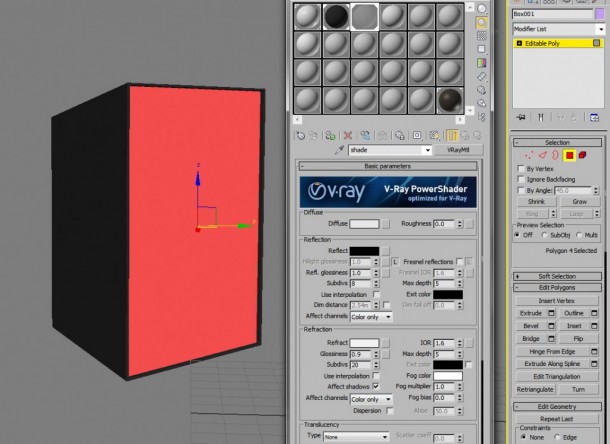The width and height of the screenshot is (610, 444).
Task: Enable the Ignore Backfacing checkbox
Action: pyautogui.click(x=521, y=179)
